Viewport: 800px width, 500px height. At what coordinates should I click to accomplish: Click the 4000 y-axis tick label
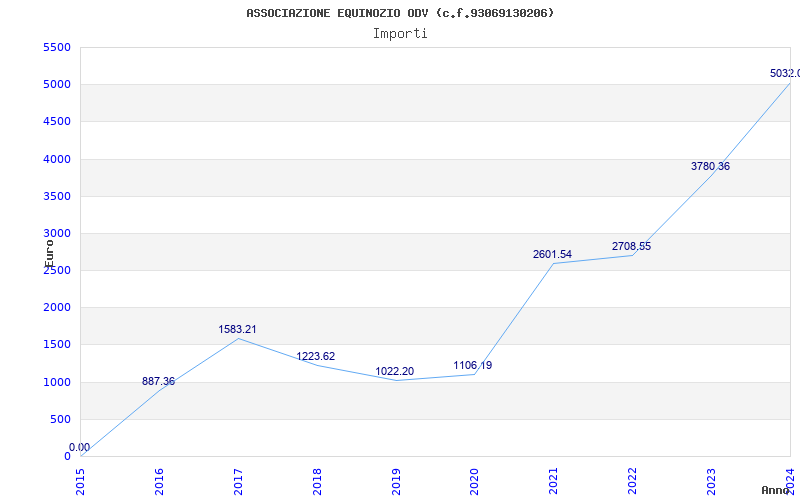[57, 159]
